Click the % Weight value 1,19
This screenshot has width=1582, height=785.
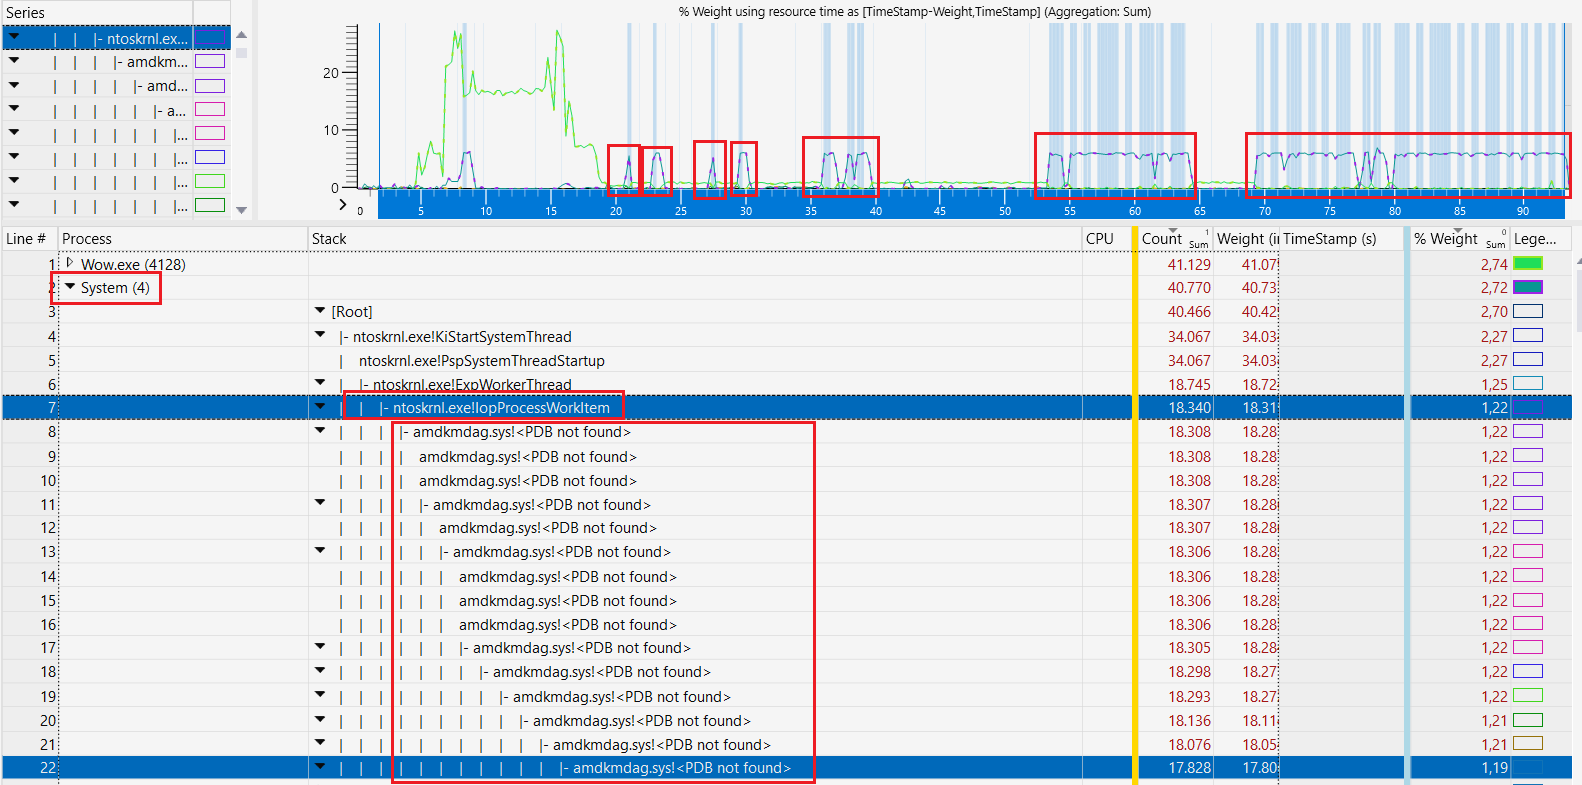point(1494,768)
